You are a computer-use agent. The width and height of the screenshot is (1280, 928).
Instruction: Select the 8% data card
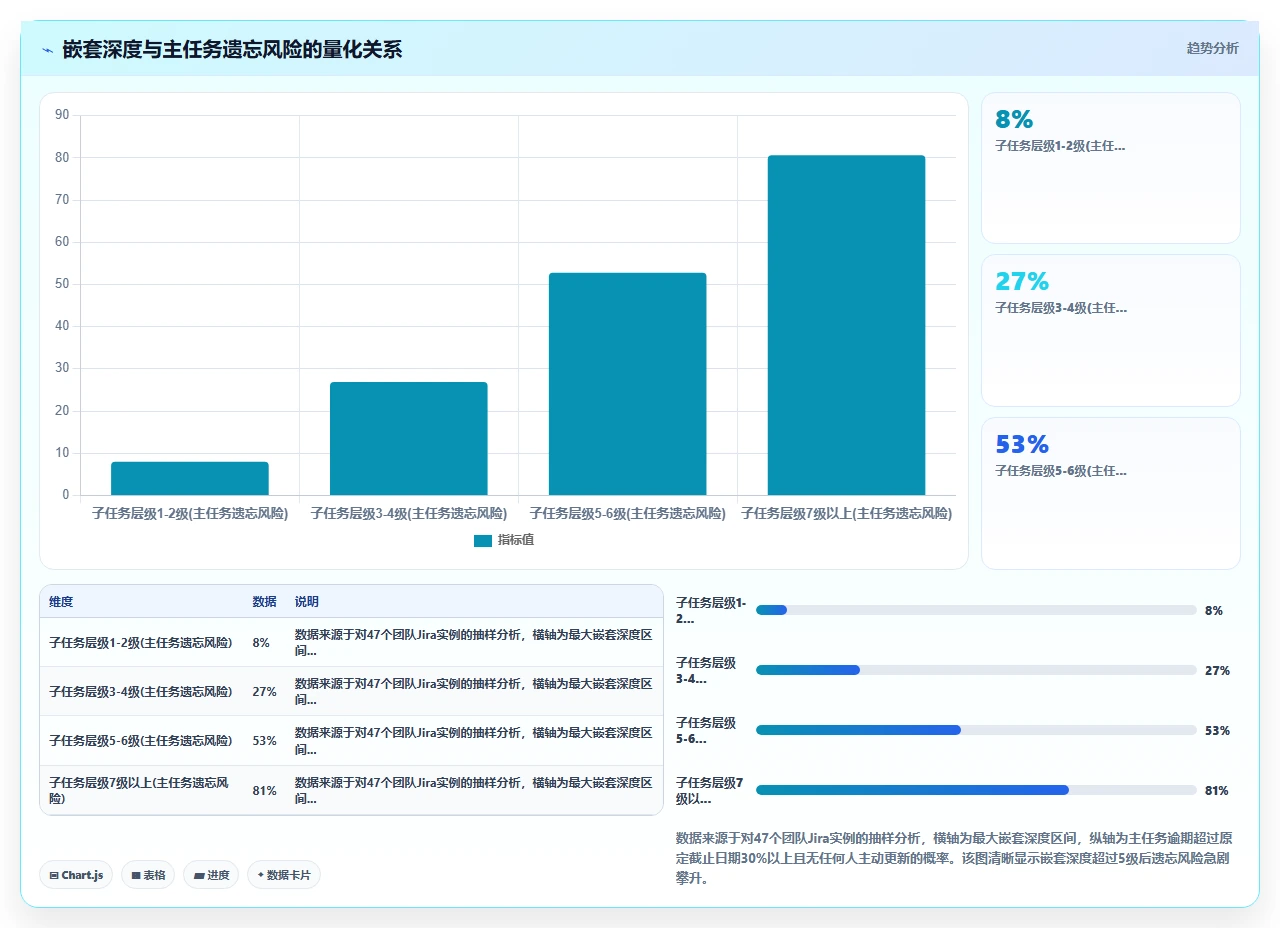tap(1110, 168)
